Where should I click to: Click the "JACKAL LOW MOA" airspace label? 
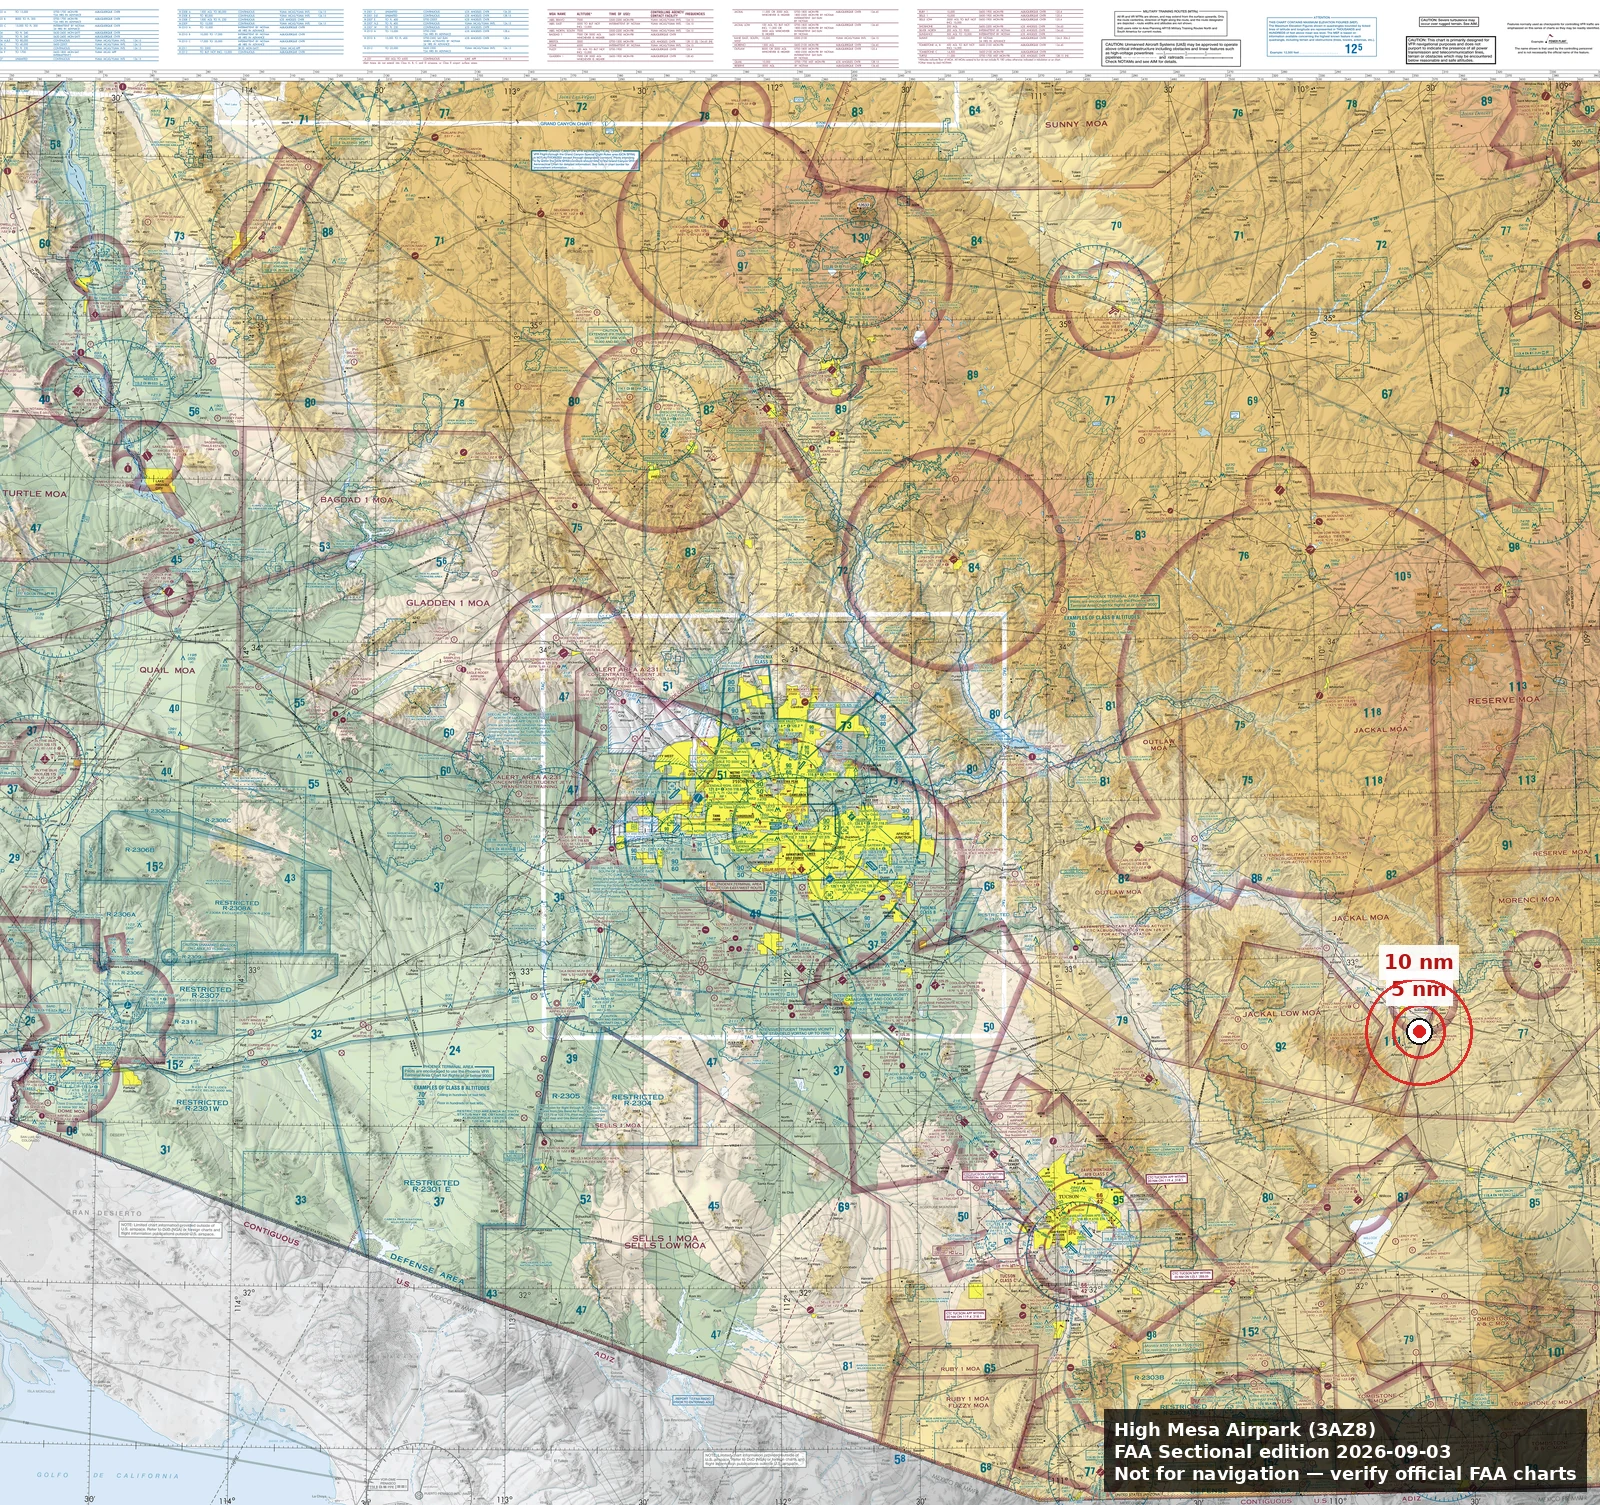pos(1282,1013)
